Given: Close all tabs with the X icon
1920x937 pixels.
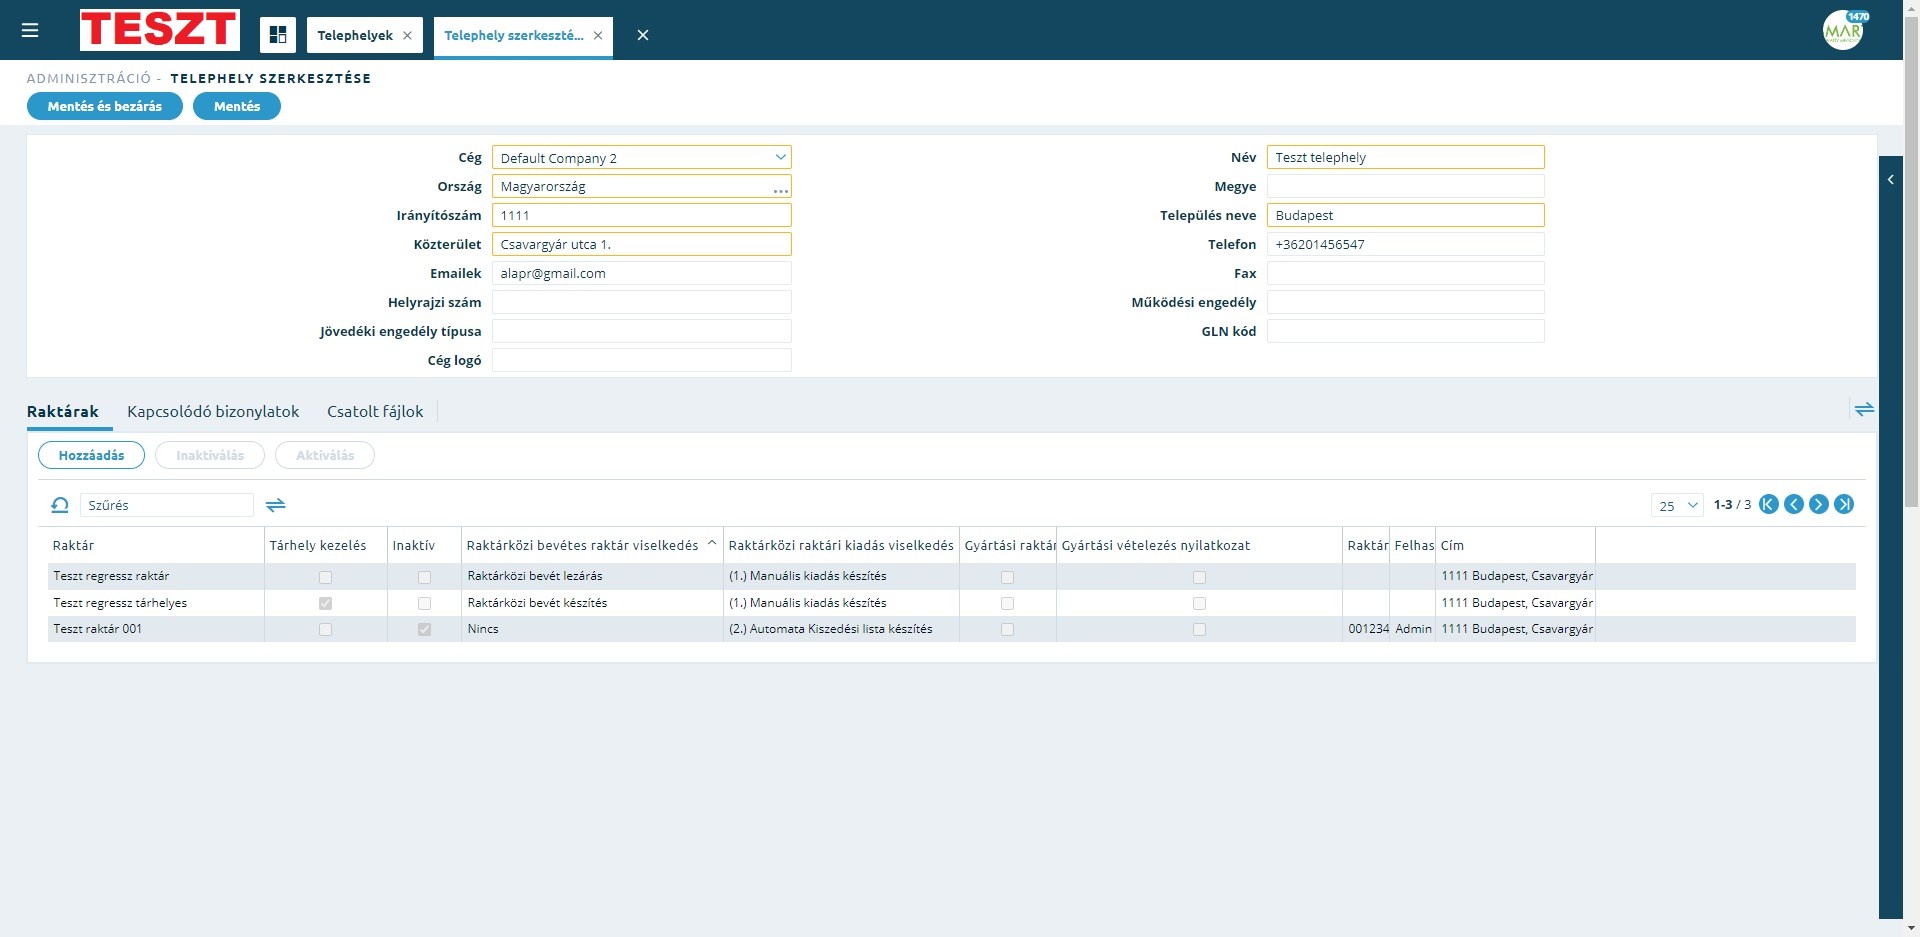Looking at the screenshot, I should point(643,35).
